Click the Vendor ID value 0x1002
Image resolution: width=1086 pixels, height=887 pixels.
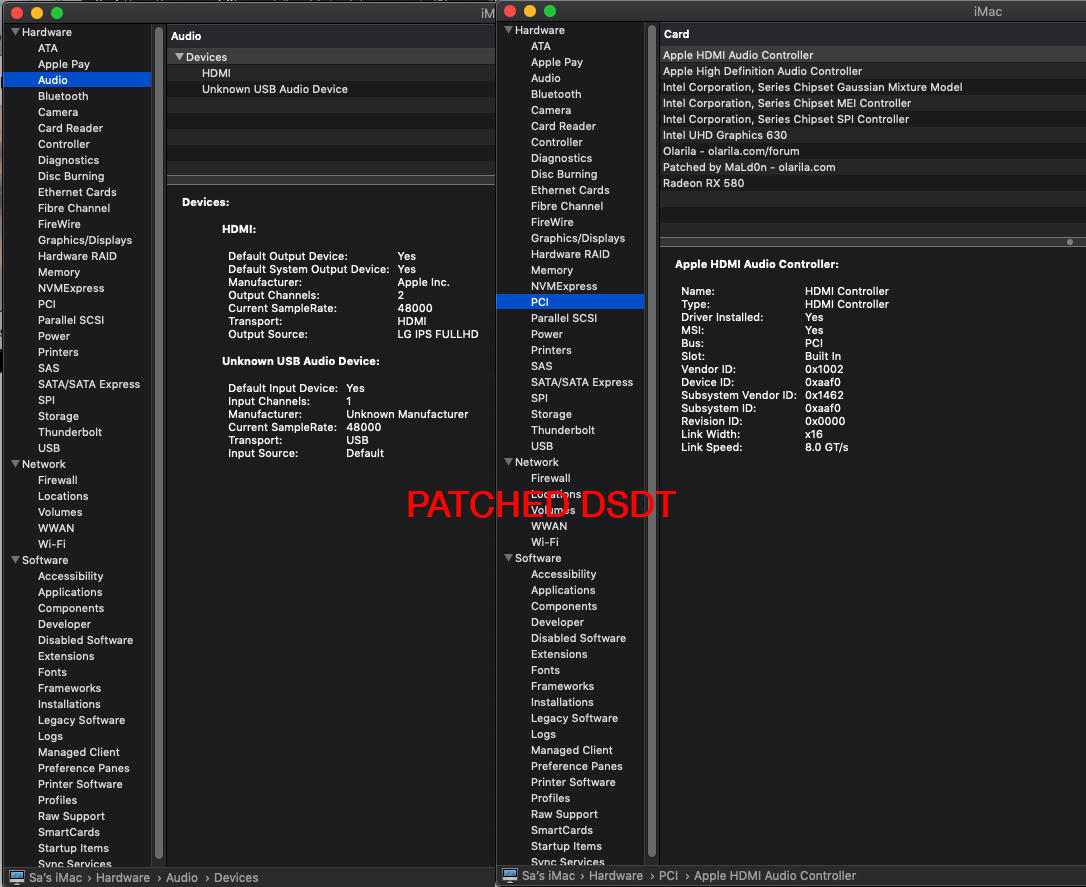[824, 369]
